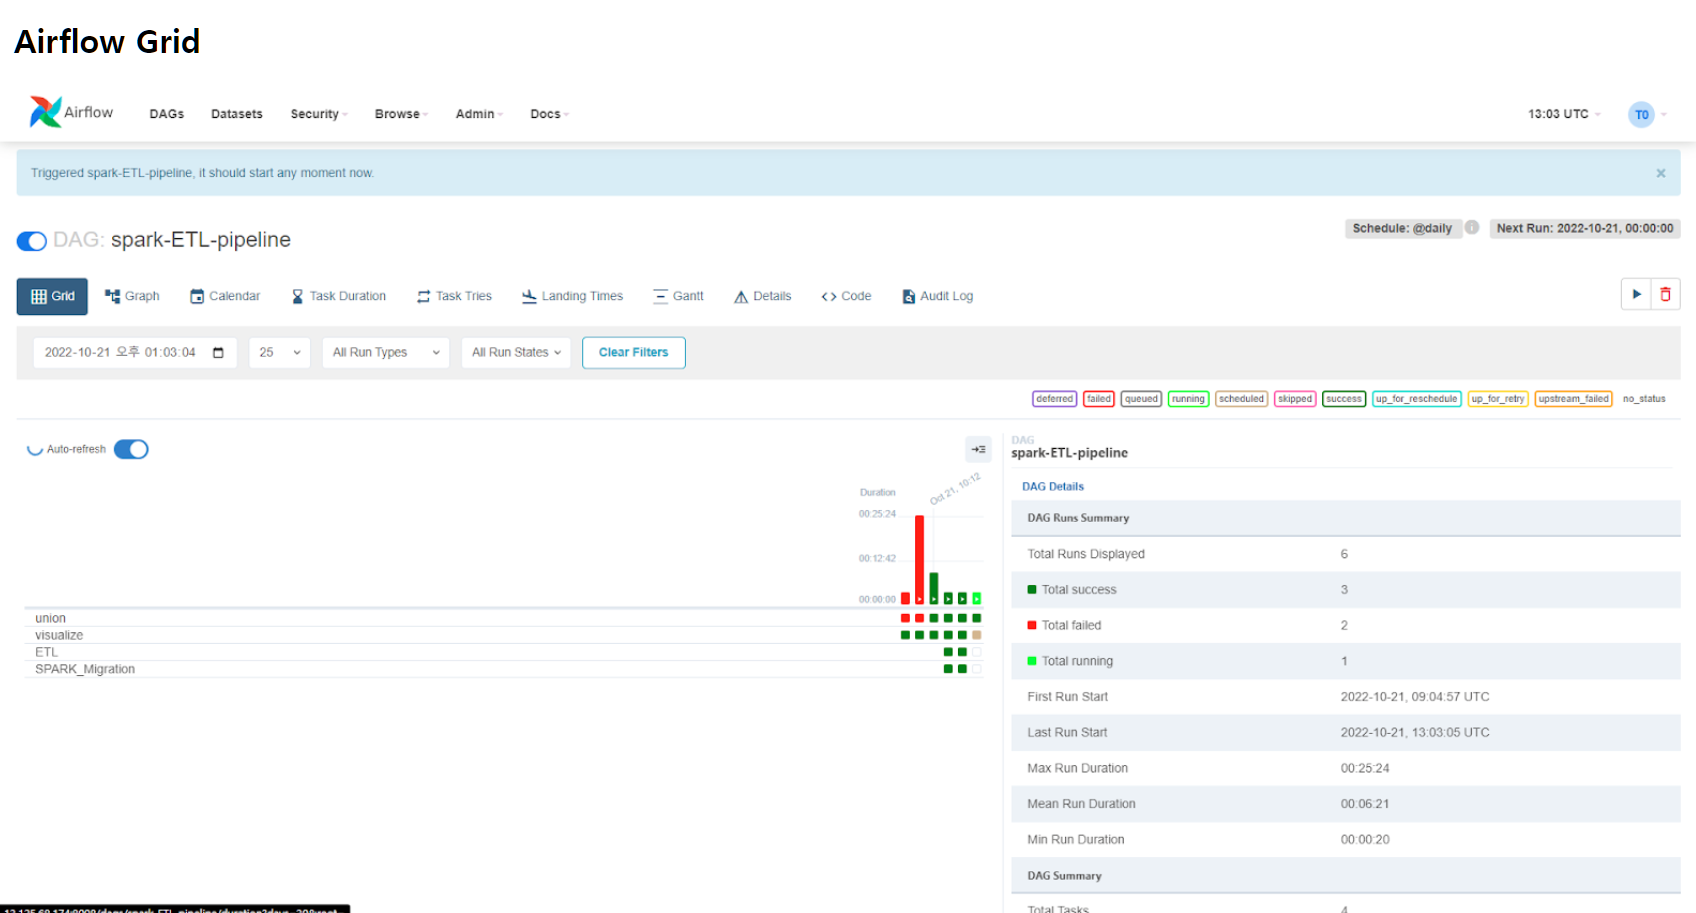Image resolution: width=1696 pixels, height=913 pixels.
Task: Change the page size using the 25 dropdown
Action: [x=279, y=352]
